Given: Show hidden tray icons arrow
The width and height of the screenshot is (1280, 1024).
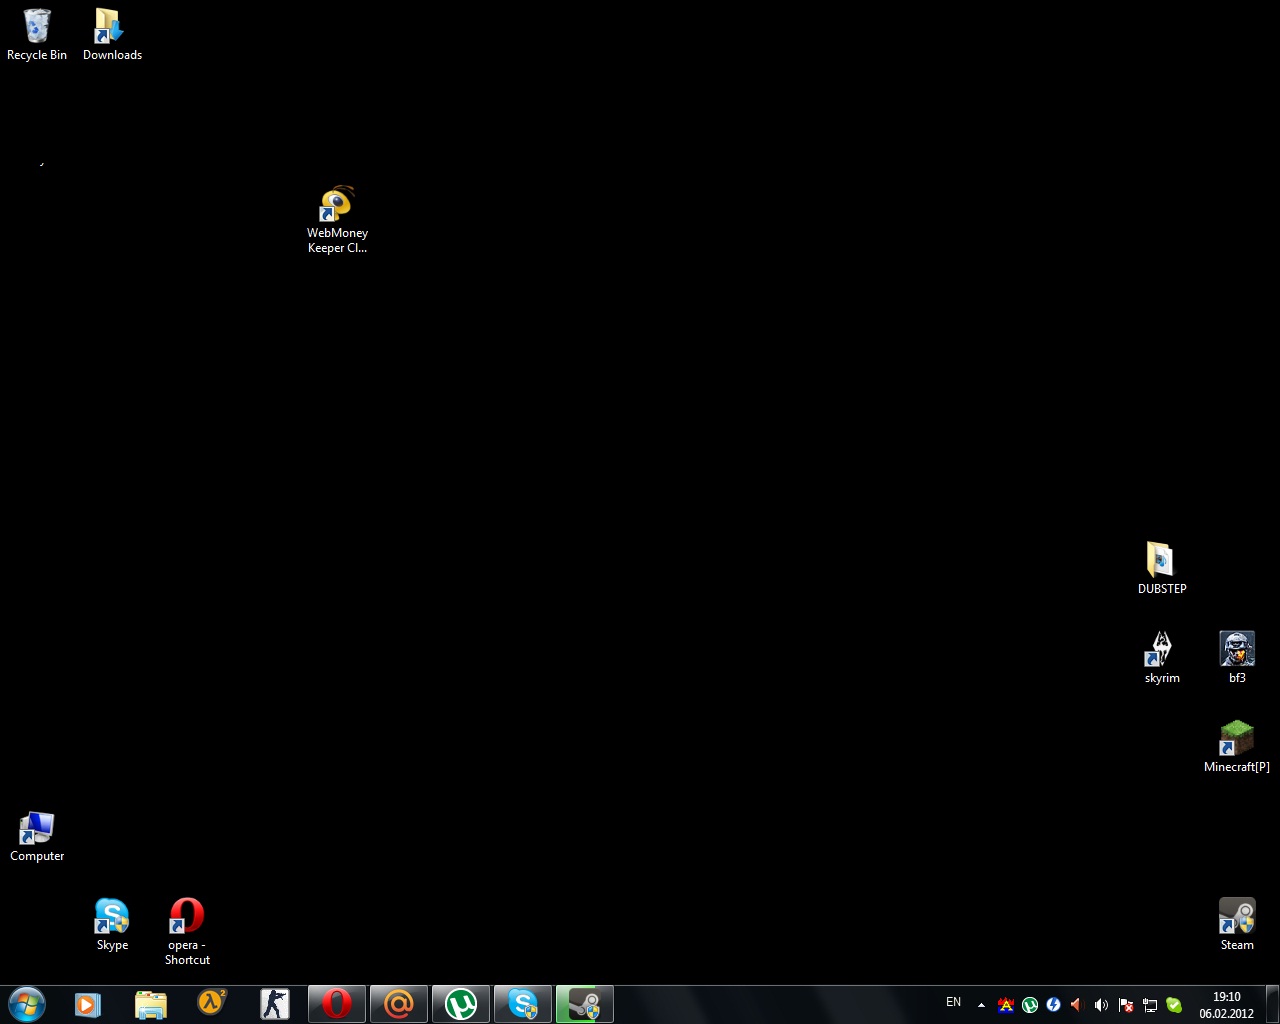Looking at the screenshot, I should pyautogui.click(x=981, y=1005).
